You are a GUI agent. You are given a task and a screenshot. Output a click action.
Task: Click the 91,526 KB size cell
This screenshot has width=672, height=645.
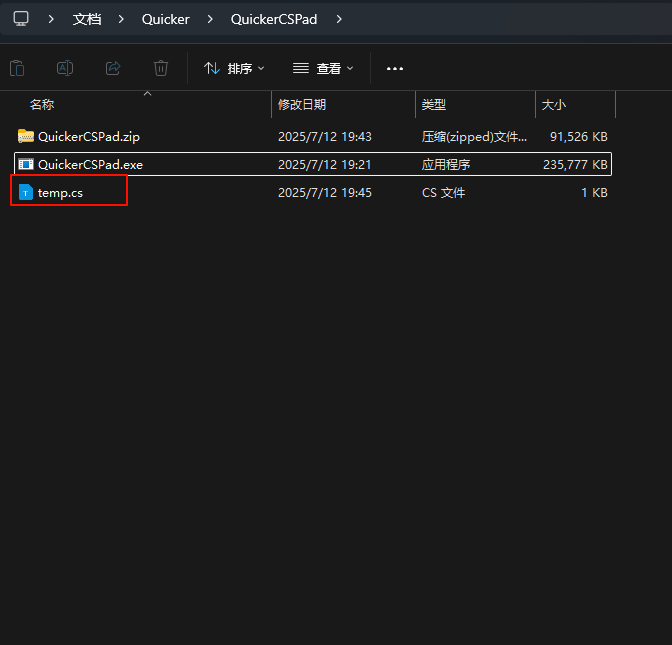pyautogui.click(x=579, y=136)
